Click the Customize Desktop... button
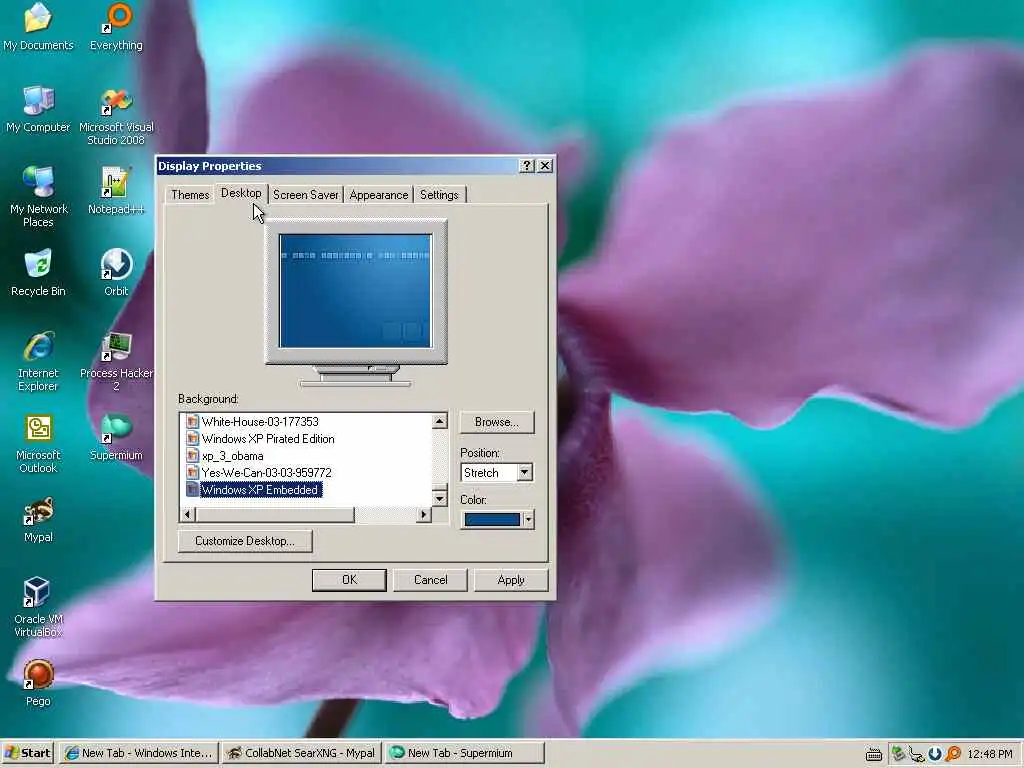Image resolution: width=1024 pixels, height=768 pixels. pyautogui.click(x=245, y=541)
